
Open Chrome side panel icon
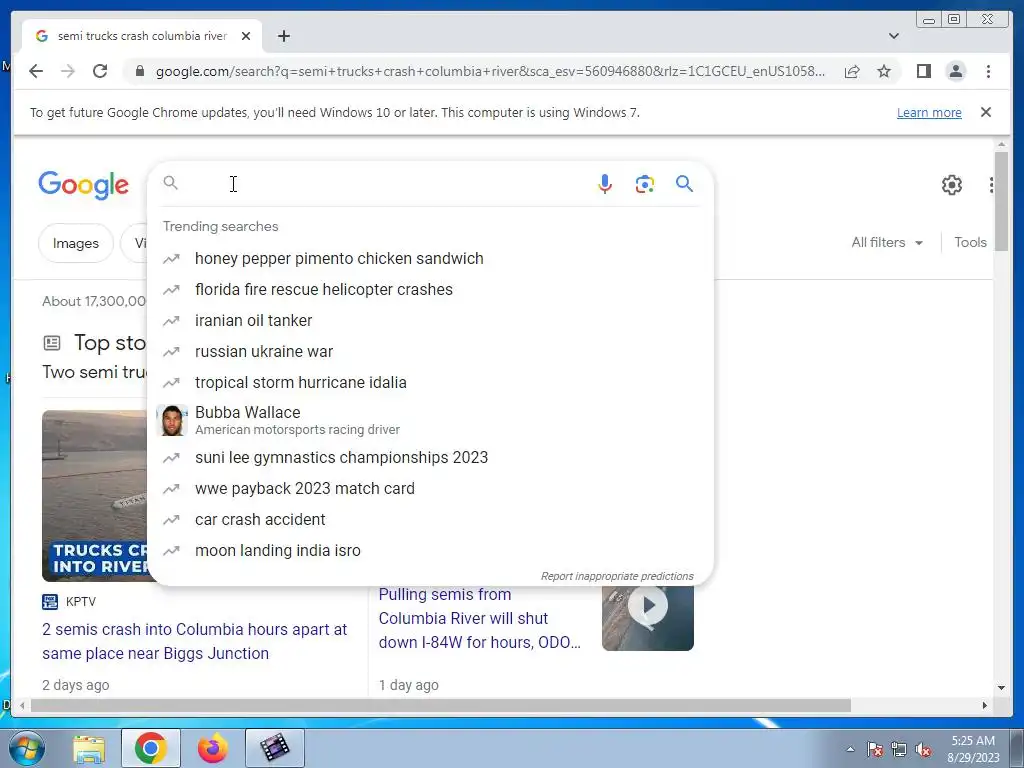923,71
